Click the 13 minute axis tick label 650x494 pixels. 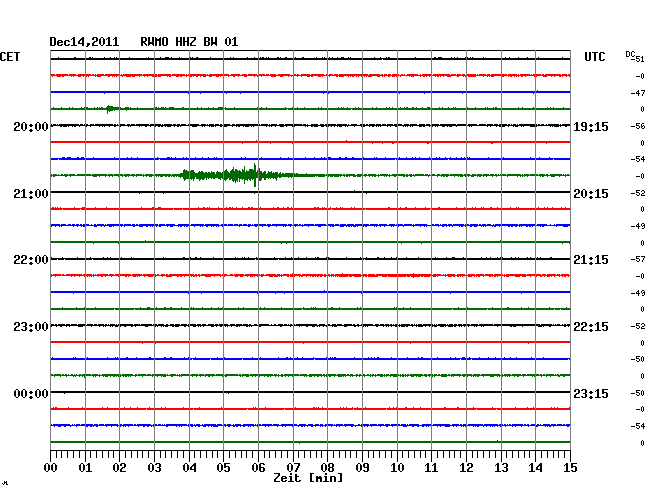click(501, 468)
